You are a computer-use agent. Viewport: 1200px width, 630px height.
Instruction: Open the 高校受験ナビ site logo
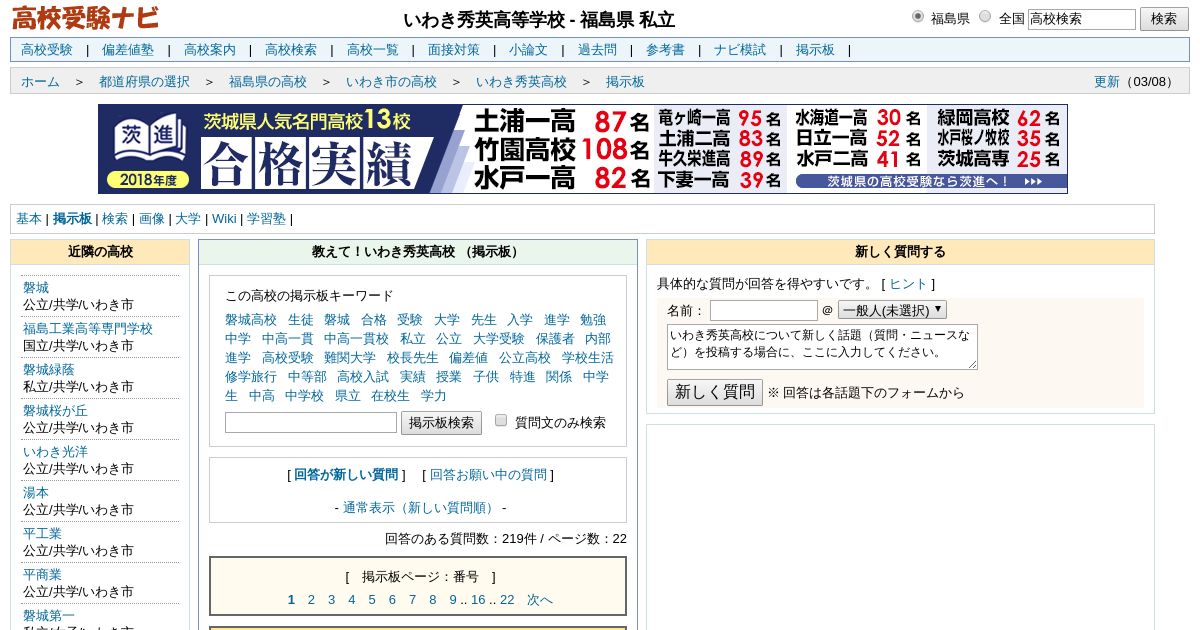(x=85, y=18)
